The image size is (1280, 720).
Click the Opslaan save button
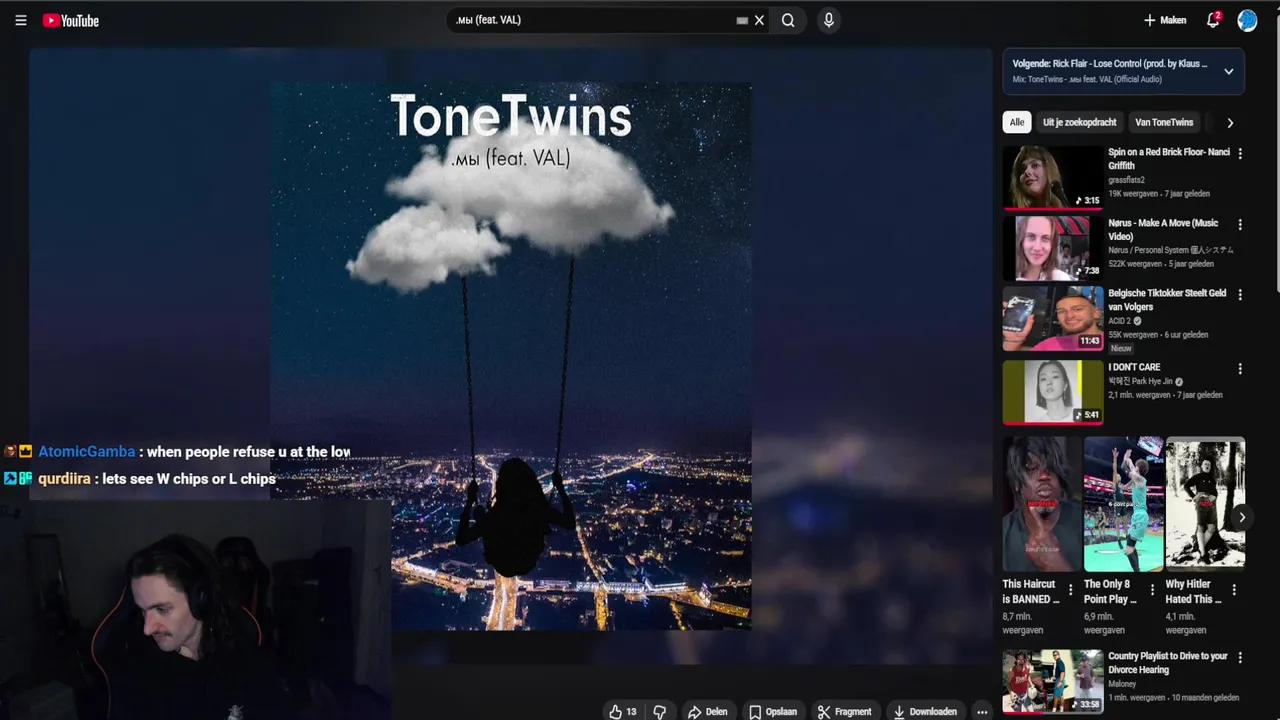point(773,712)
